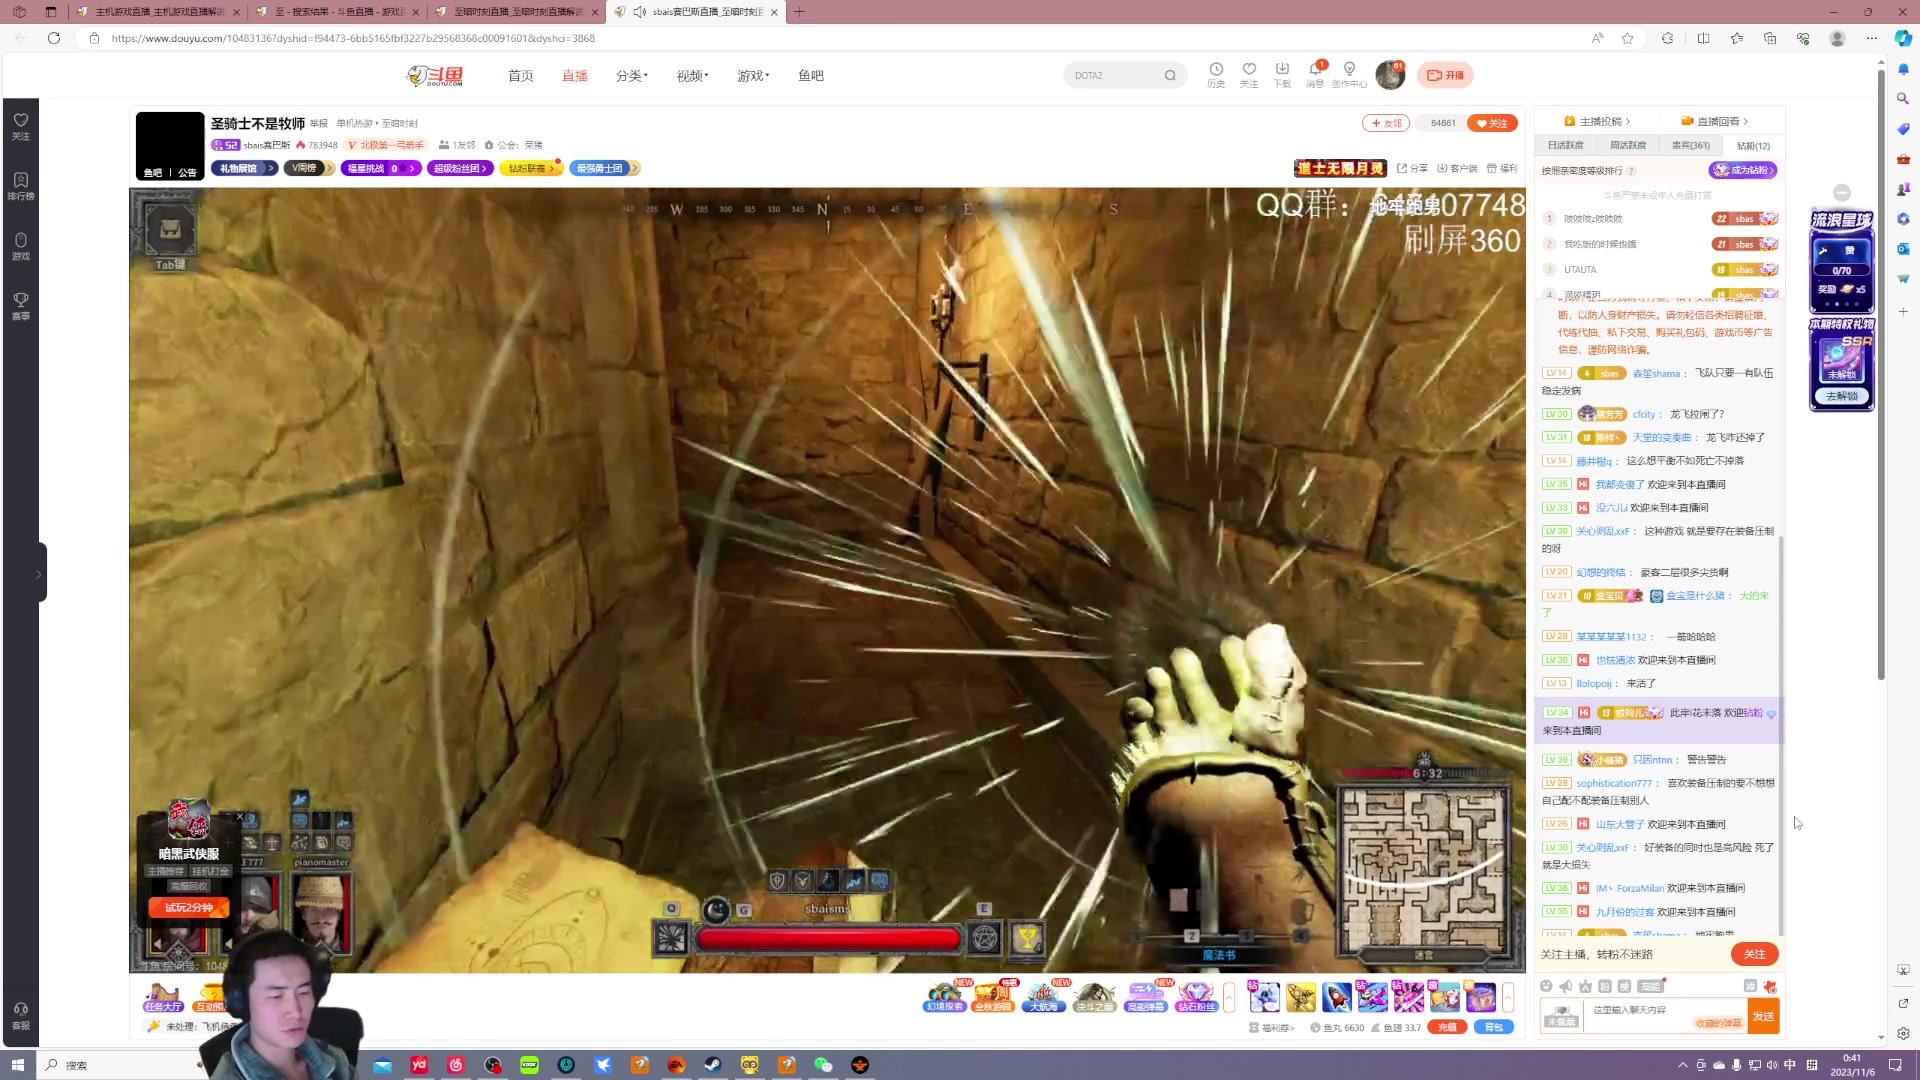Select the 直播 navigation item
1920x1080 pixels.
coord(574,76)
